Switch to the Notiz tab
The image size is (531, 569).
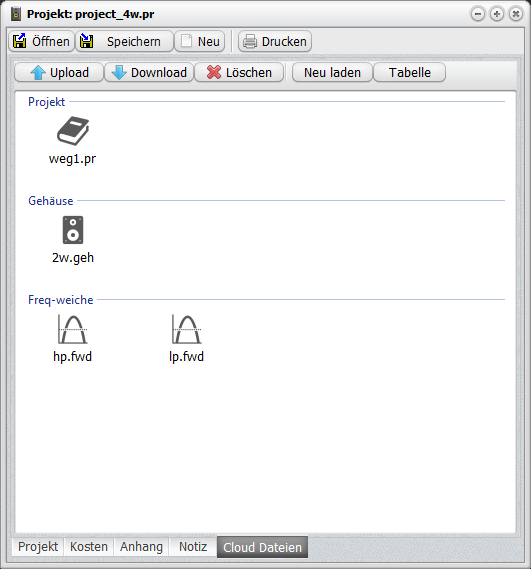point(193,547)
